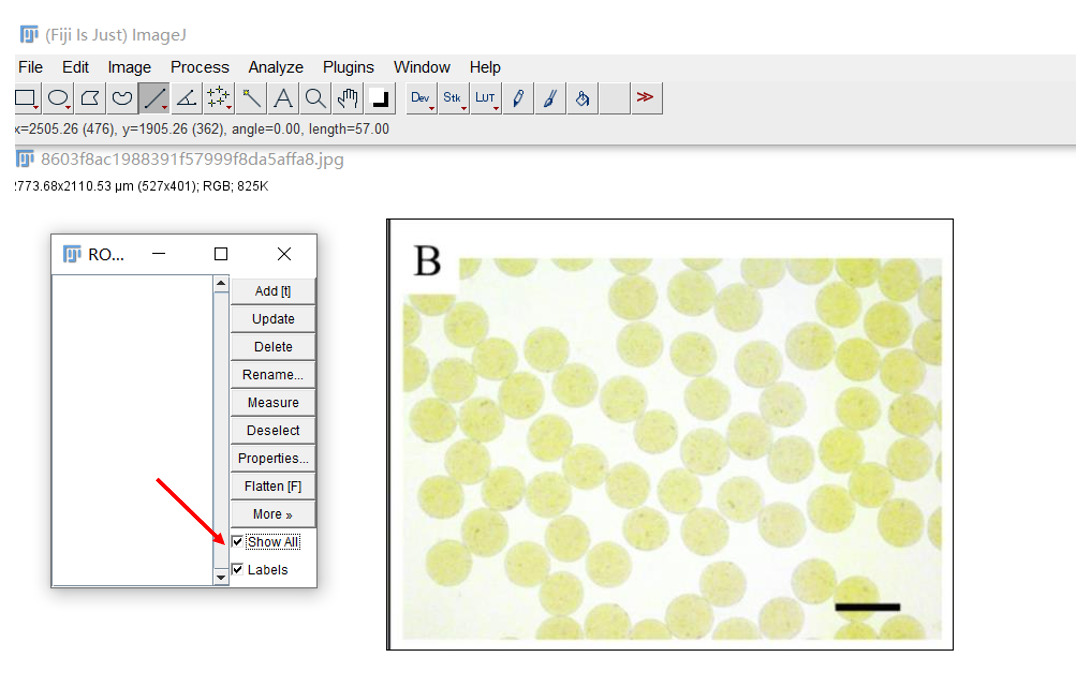Image resolution: width=1081 pixels, height=682 pixels.
Task: Open the Help menu
Action: point(485,67)
